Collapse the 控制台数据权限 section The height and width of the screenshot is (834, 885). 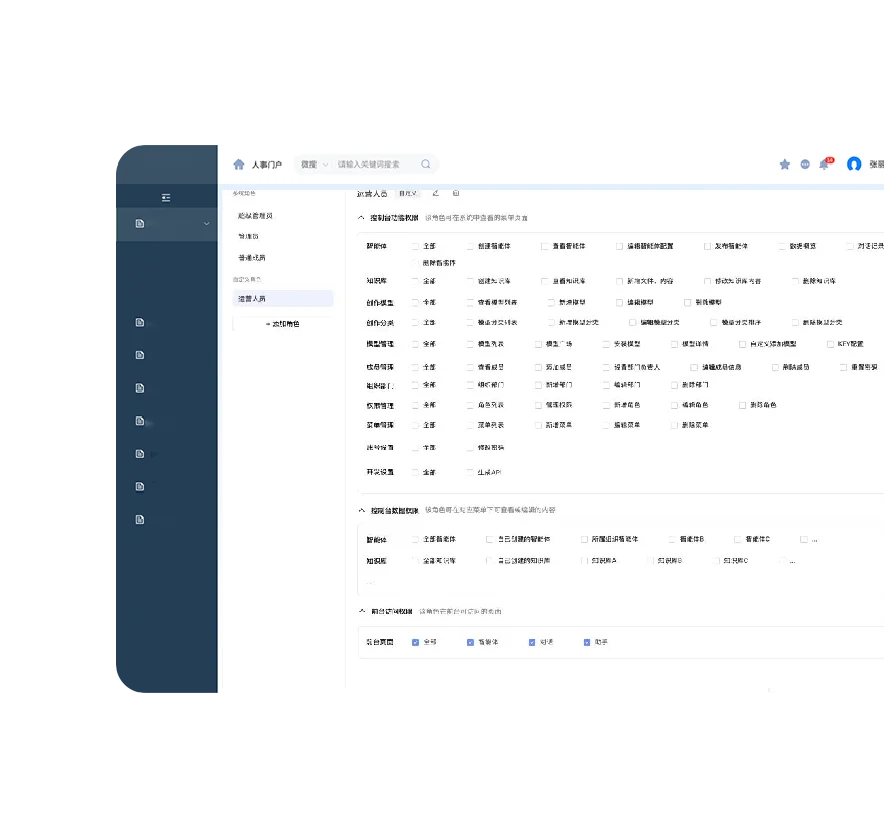click(361, 510)
